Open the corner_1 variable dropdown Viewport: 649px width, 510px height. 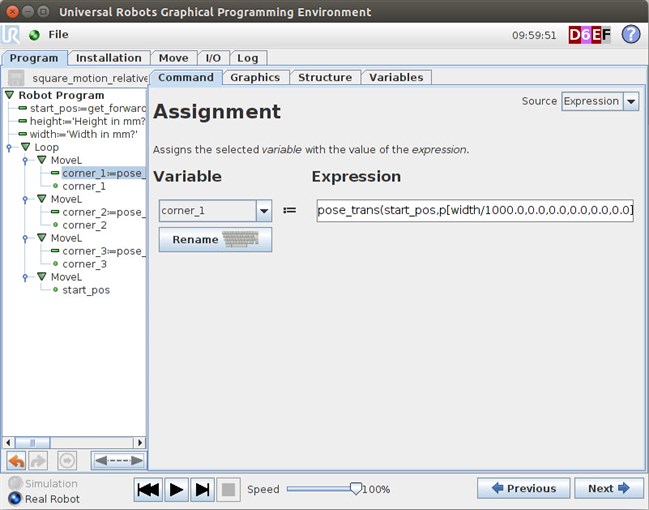264,211
